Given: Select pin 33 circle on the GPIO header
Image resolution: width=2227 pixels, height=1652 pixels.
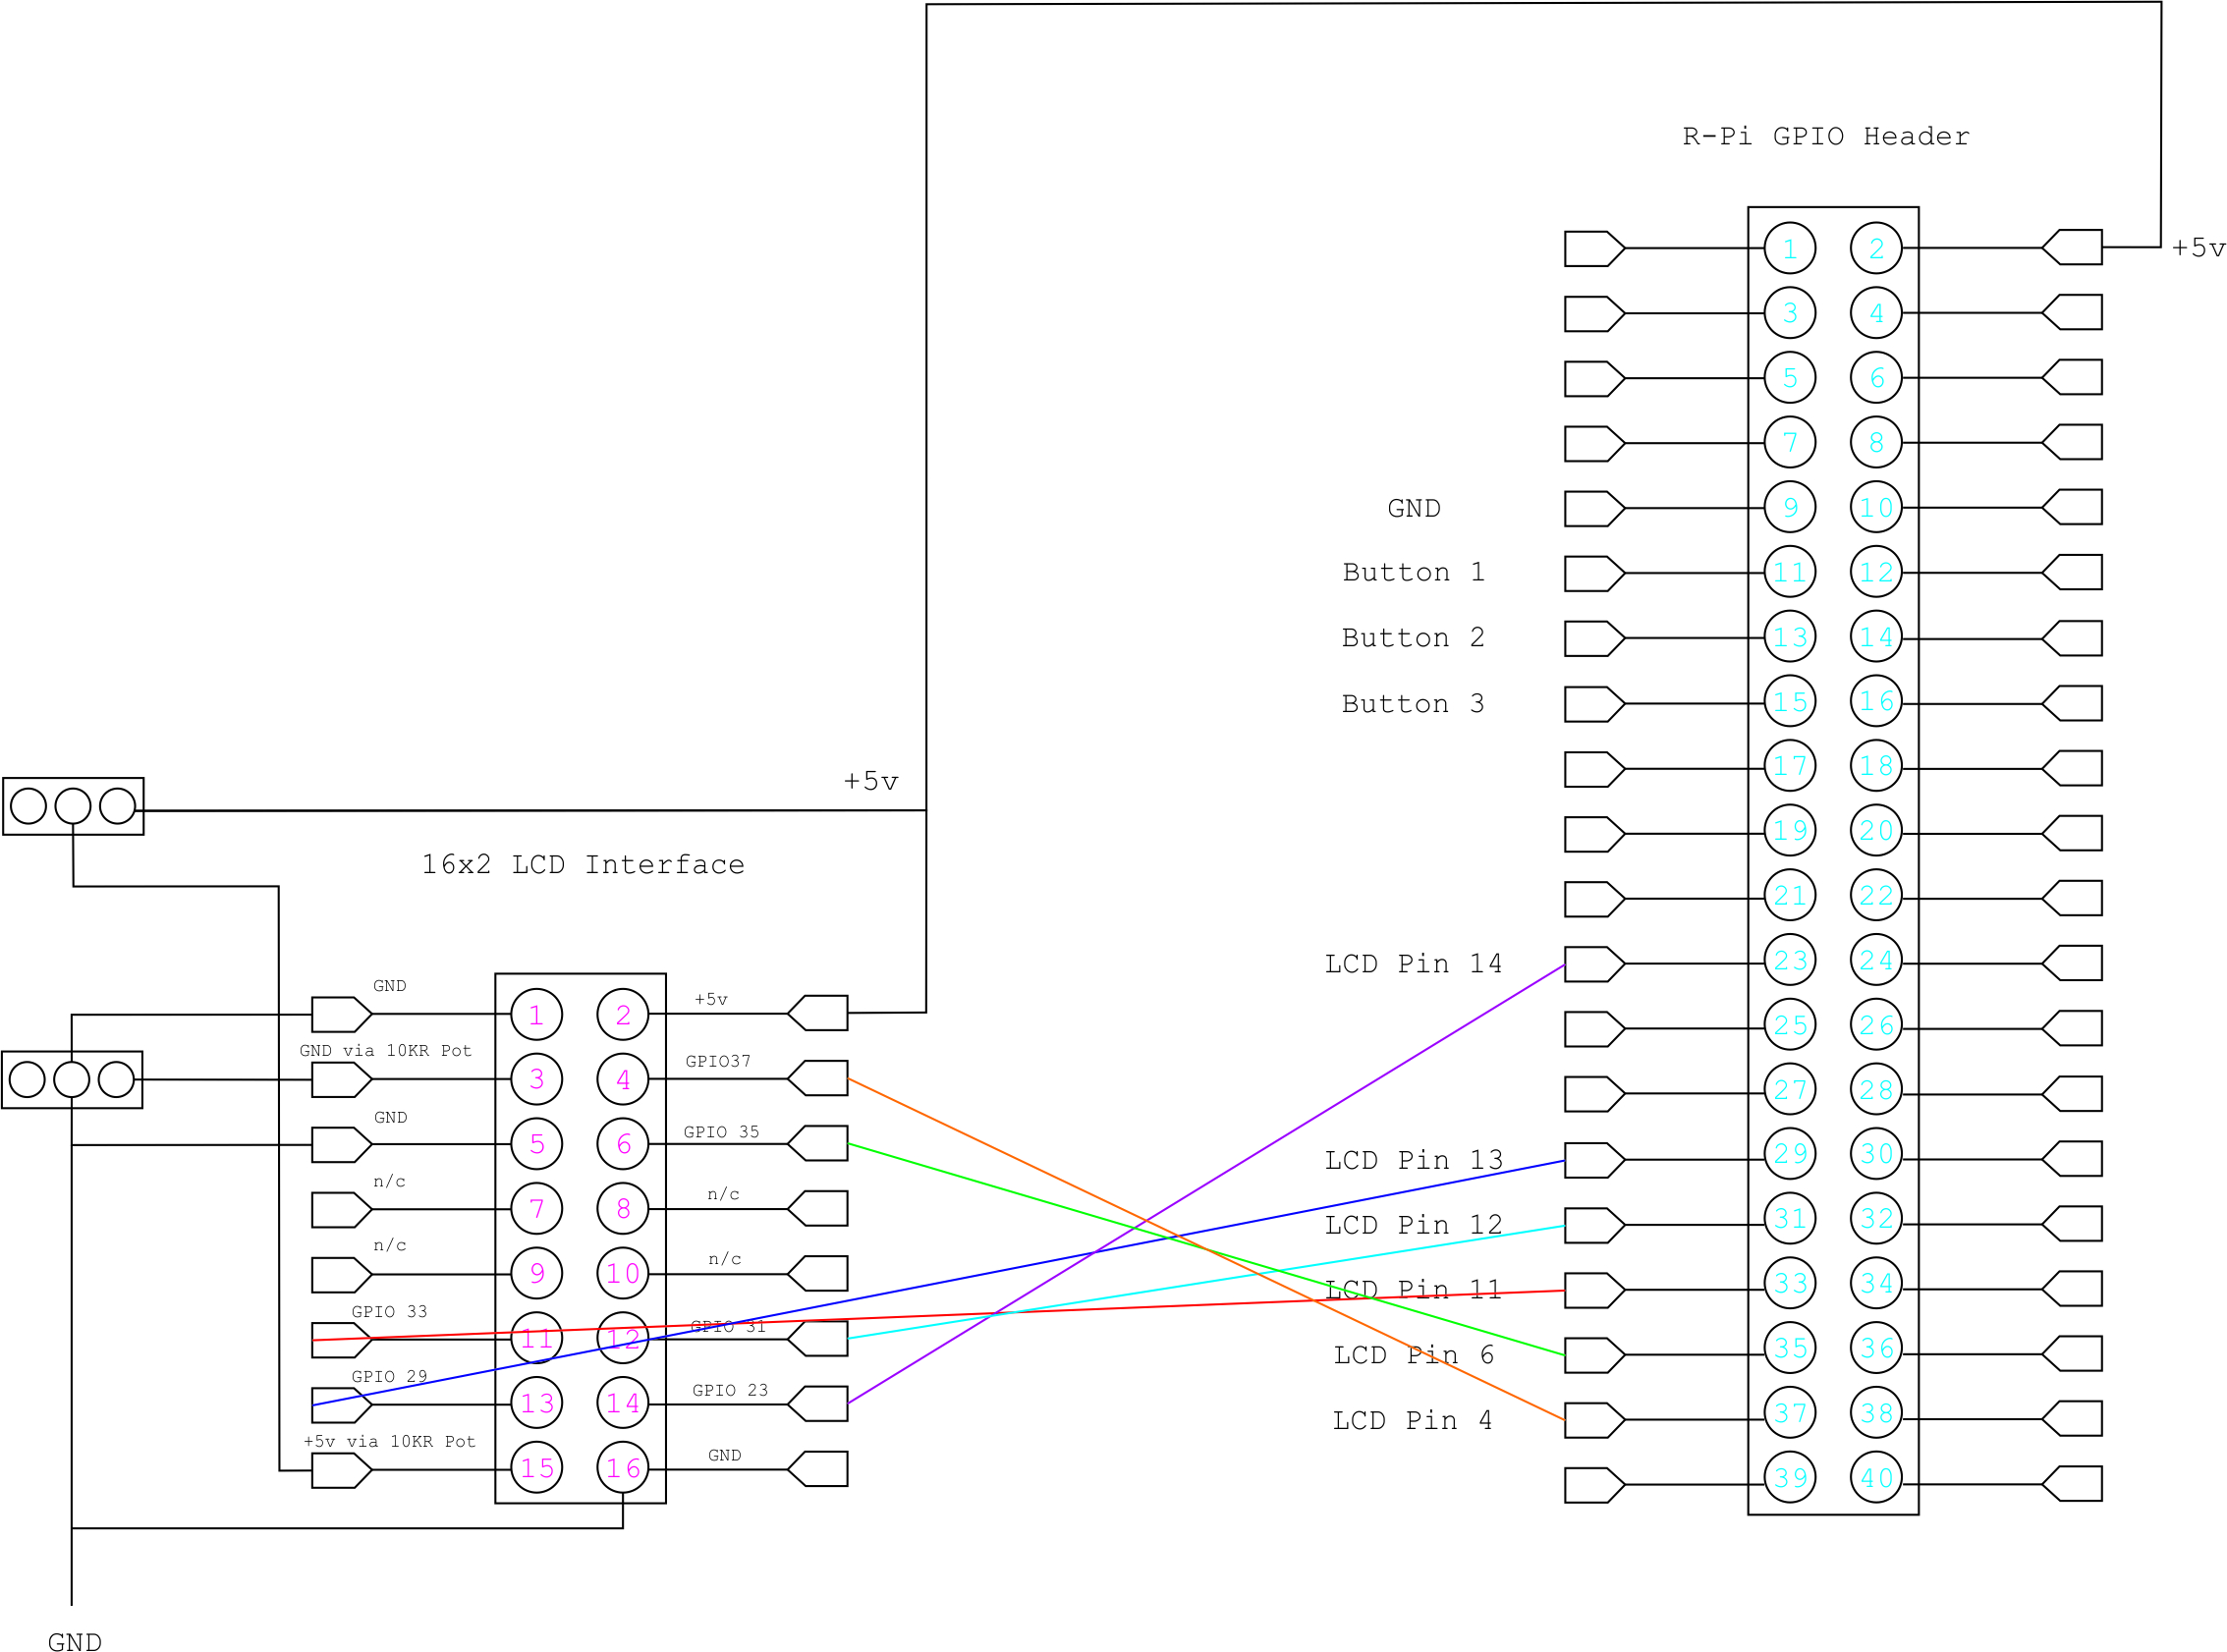Looking at the screenshot, I should coord(1789,1284).
